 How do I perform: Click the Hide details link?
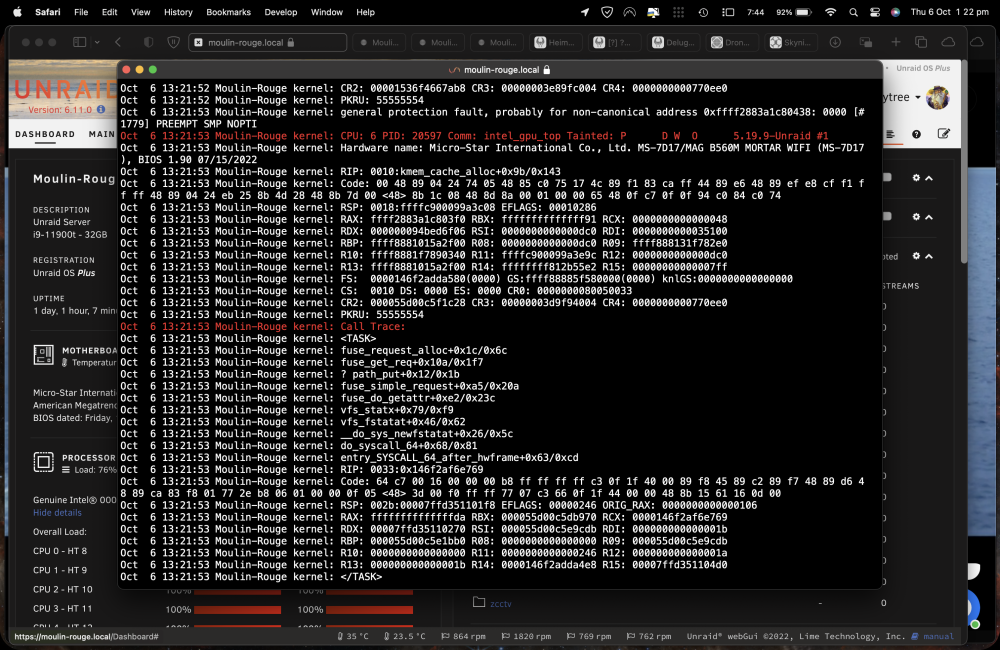[57, 513]
